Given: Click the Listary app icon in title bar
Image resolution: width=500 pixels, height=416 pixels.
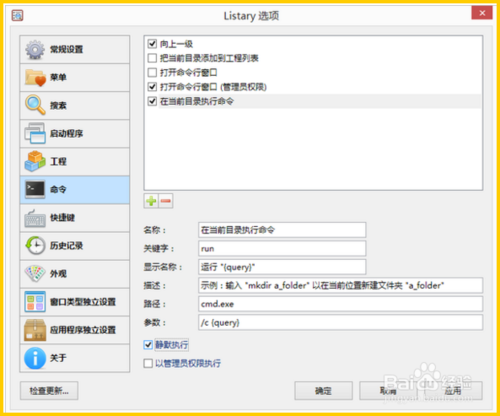Looking at the screenshot, I should coord(17,15).
